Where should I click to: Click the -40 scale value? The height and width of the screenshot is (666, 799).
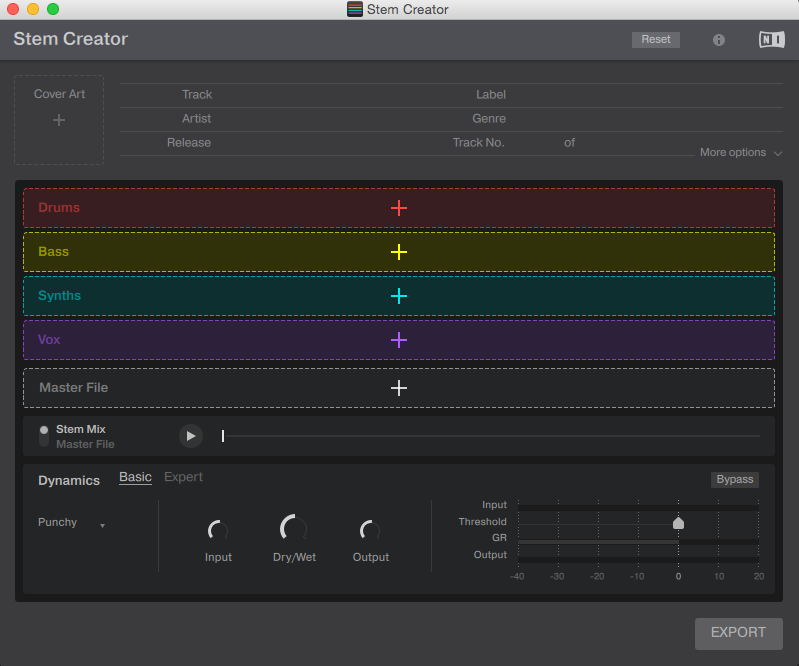point(517,576)
